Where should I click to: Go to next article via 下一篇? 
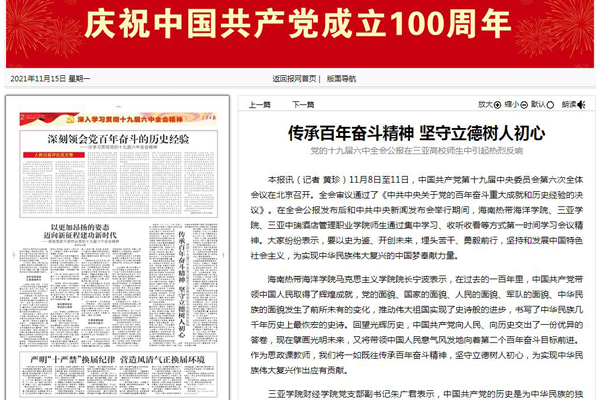tap(302, 103)
